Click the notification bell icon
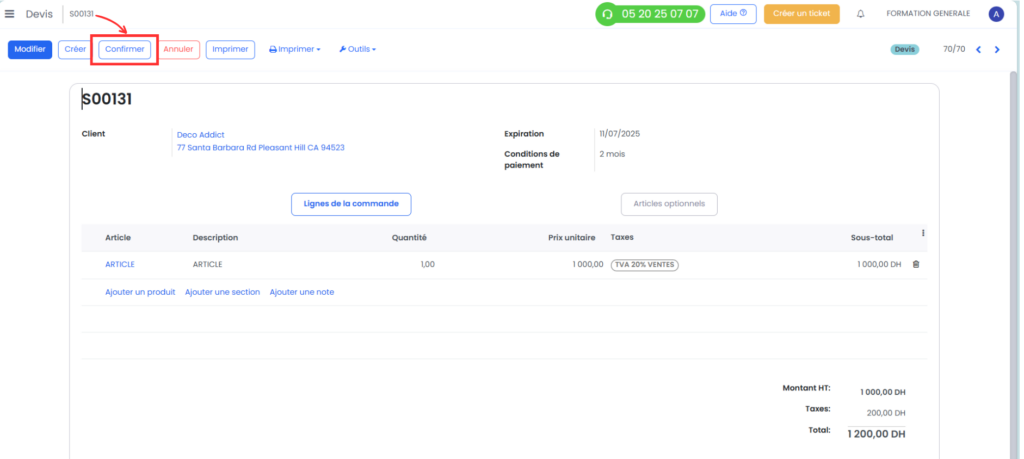Viewport: 1024px width, 459px height. coord(860,14)
